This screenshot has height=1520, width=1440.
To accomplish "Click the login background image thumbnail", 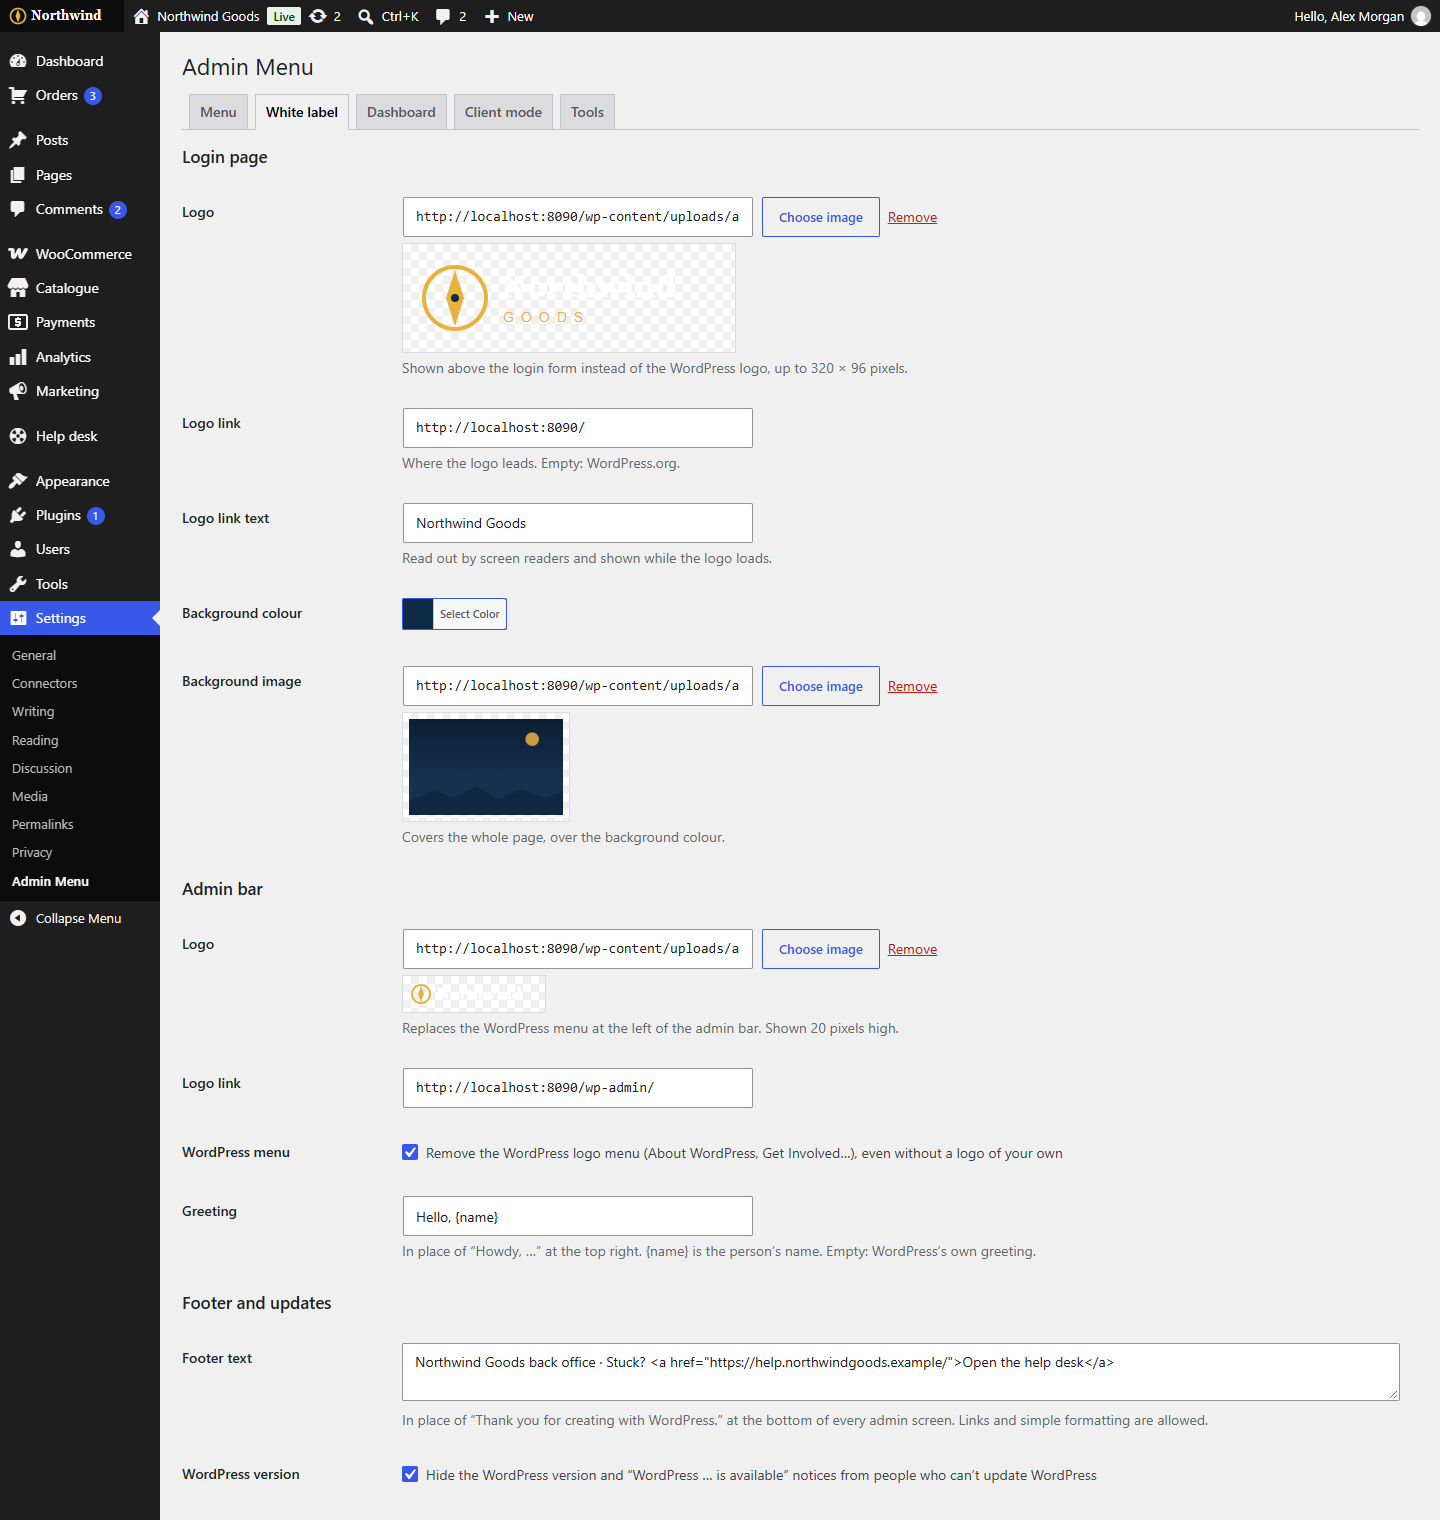I will tap(486, 767).
